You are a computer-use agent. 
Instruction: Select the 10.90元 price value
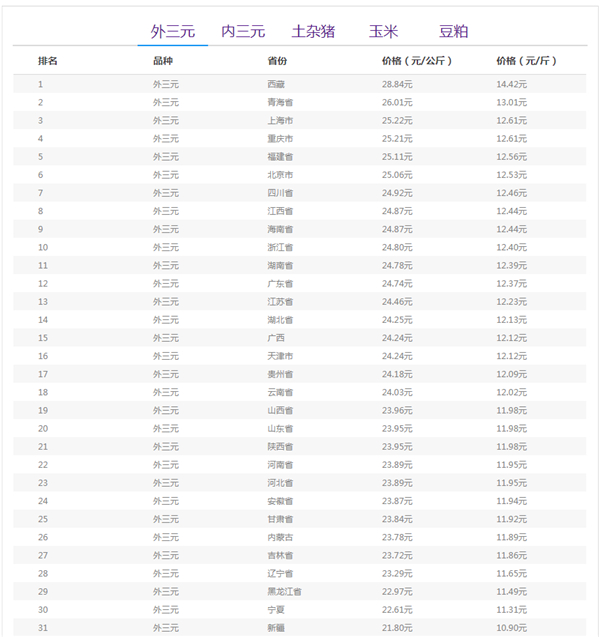(511, 627)
